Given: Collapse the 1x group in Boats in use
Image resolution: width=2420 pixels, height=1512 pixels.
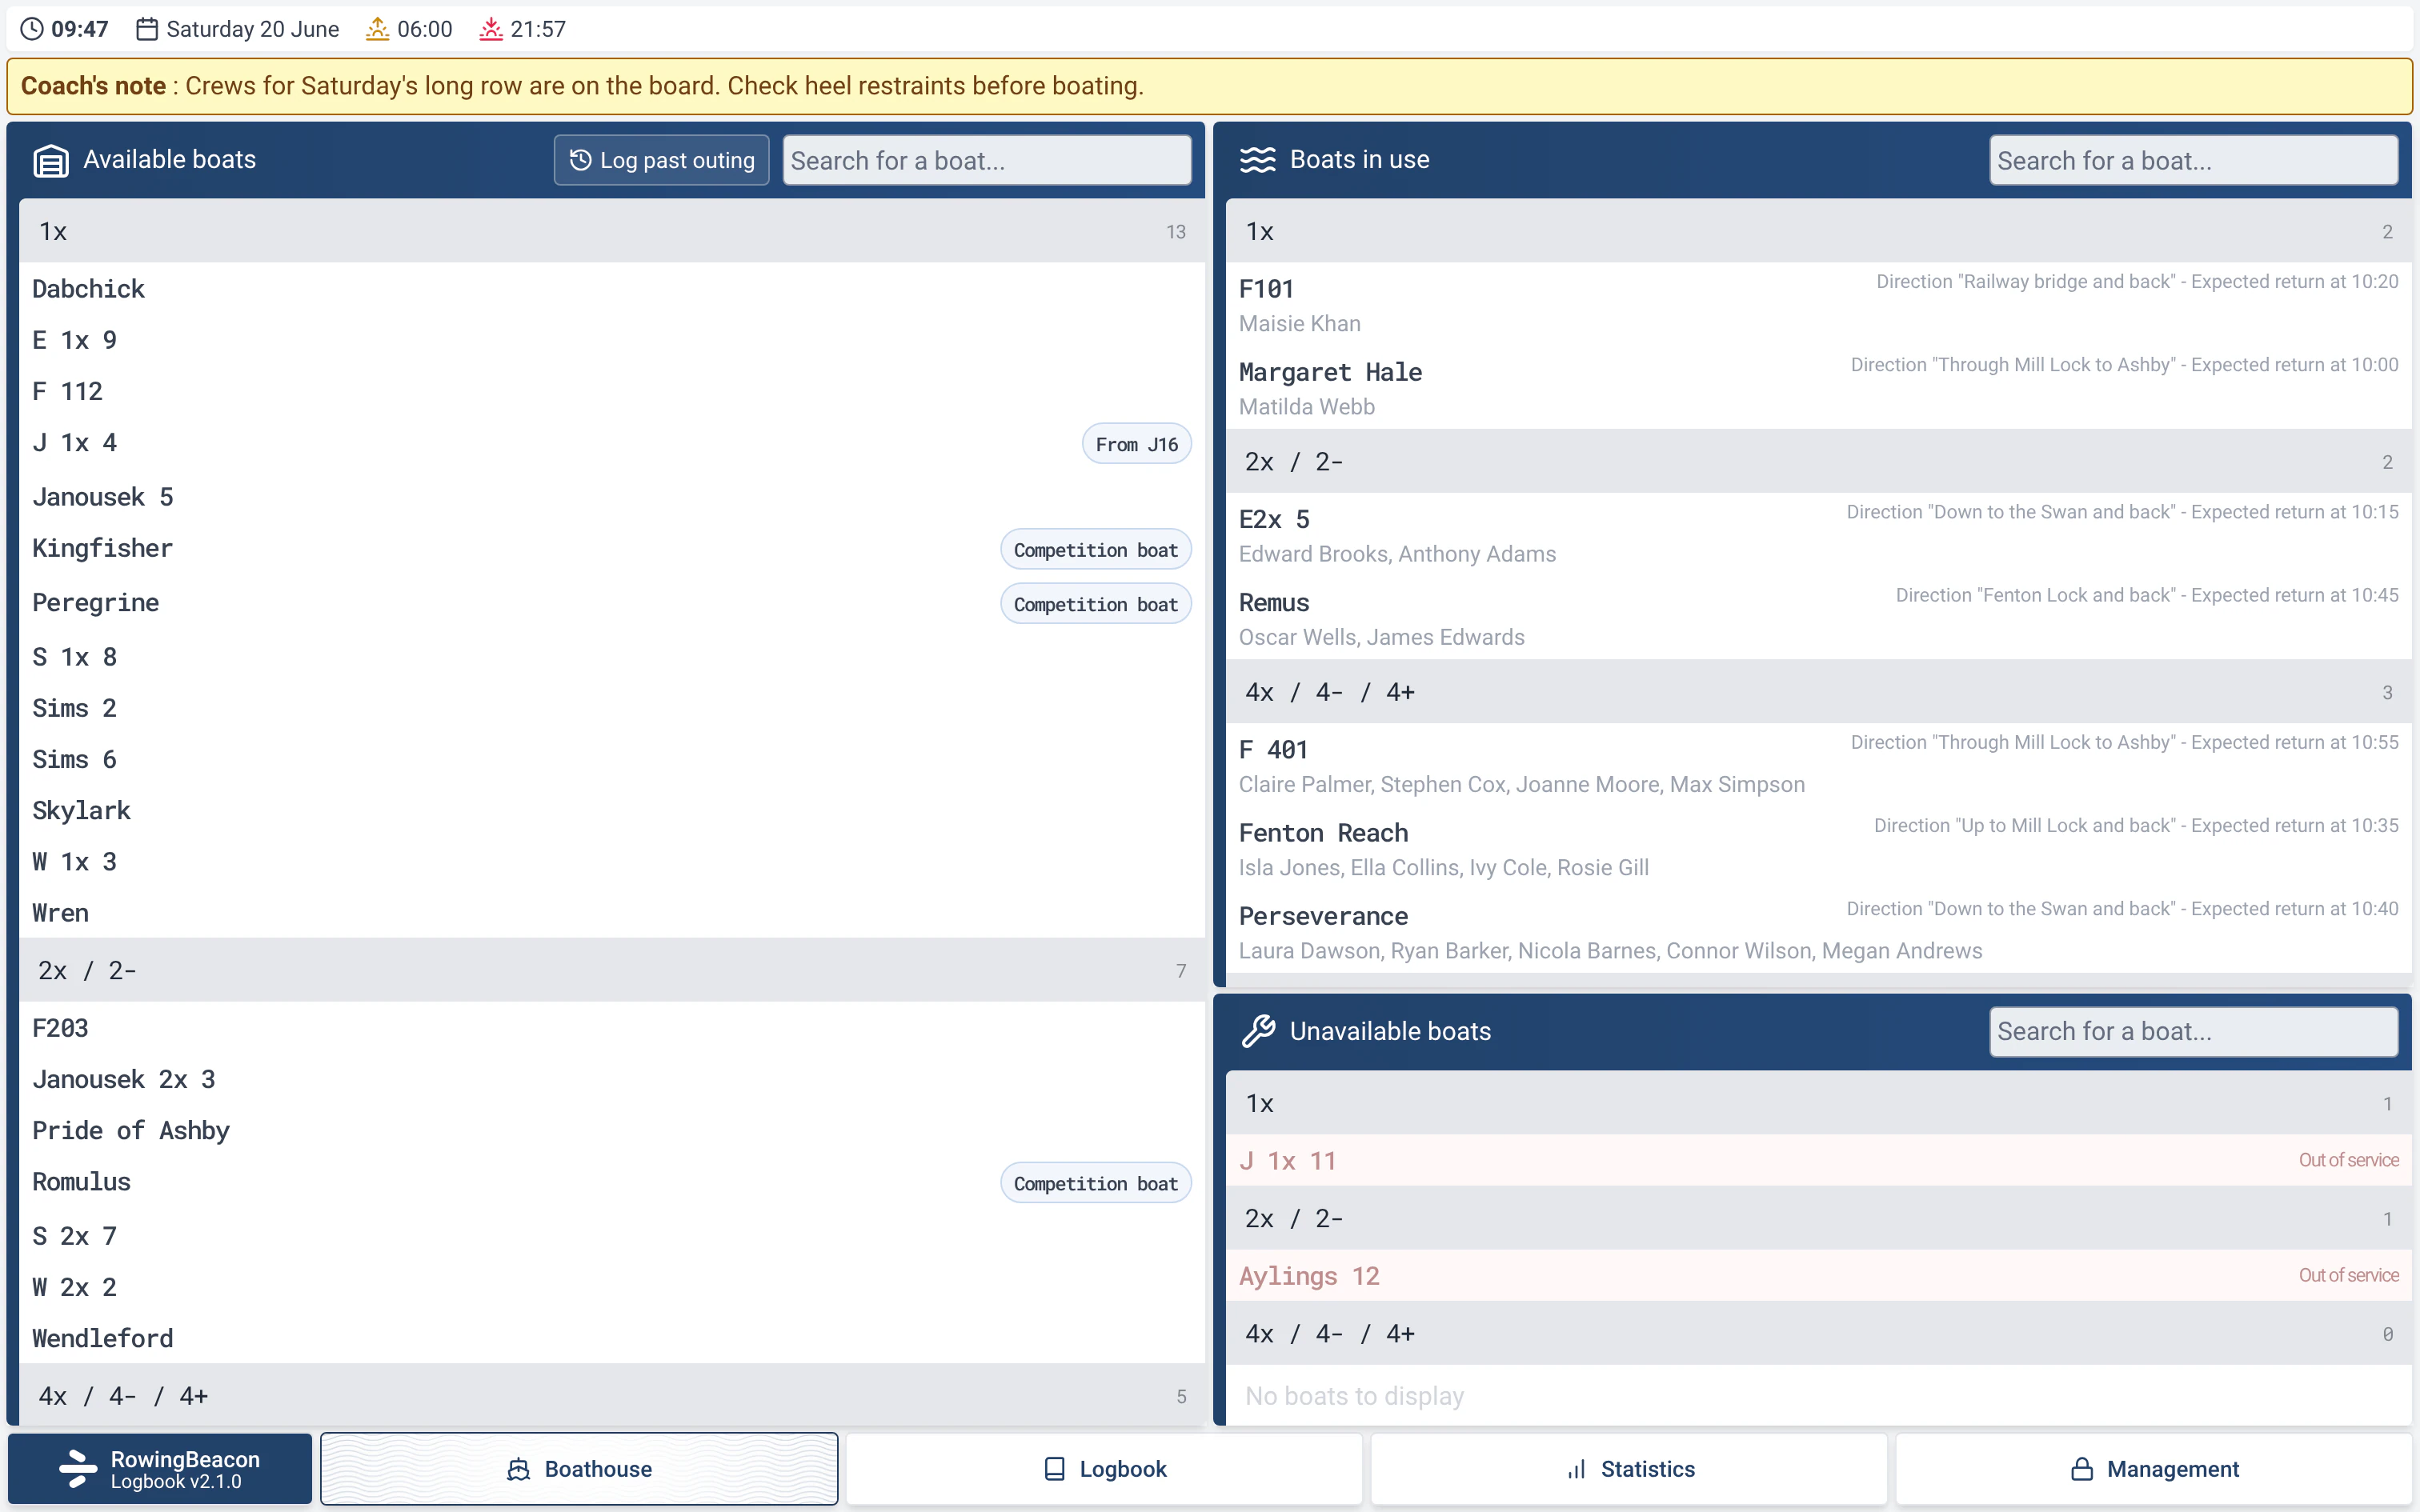Looking at the screenshot, I should click(x=1819, y=231).
